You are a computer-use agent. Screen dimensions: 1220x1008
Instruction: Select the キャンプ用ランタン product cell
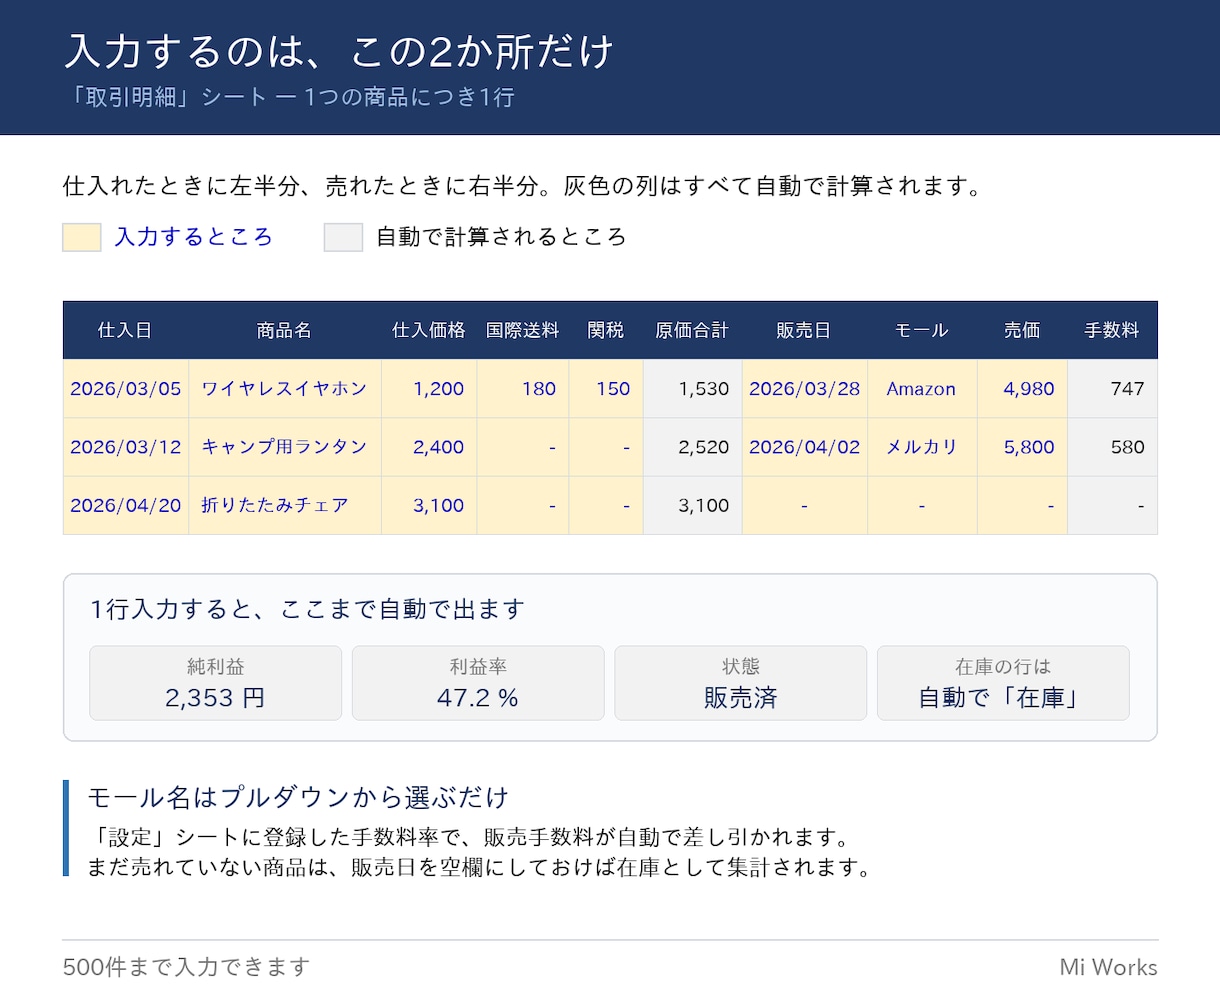pyautogui.click(x=285, y=447)
